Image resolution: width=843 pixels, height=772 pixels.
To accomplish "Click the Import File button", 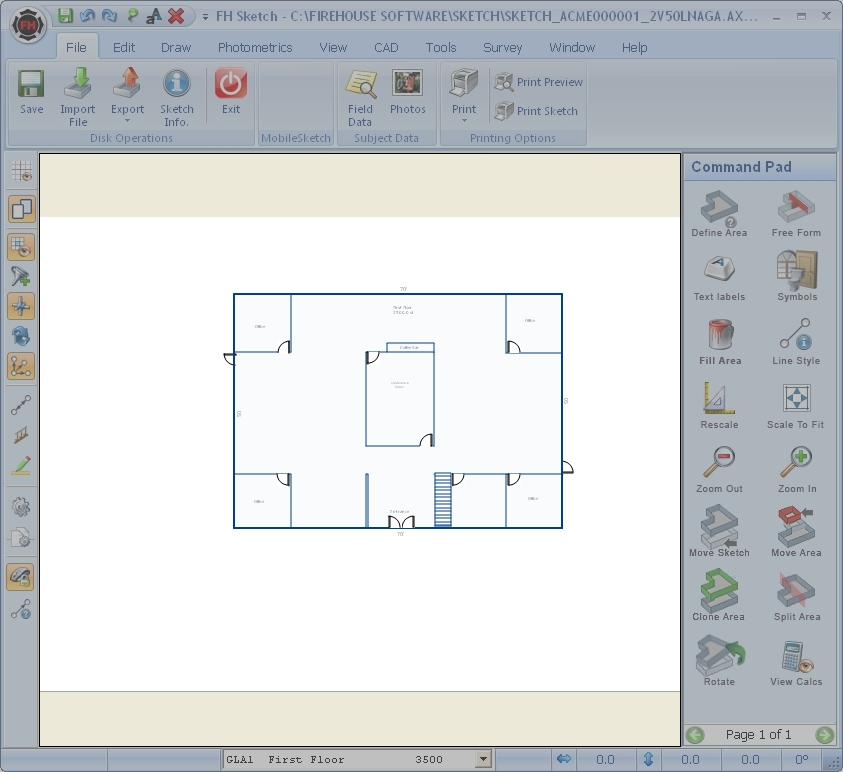I will pos(77,97).
